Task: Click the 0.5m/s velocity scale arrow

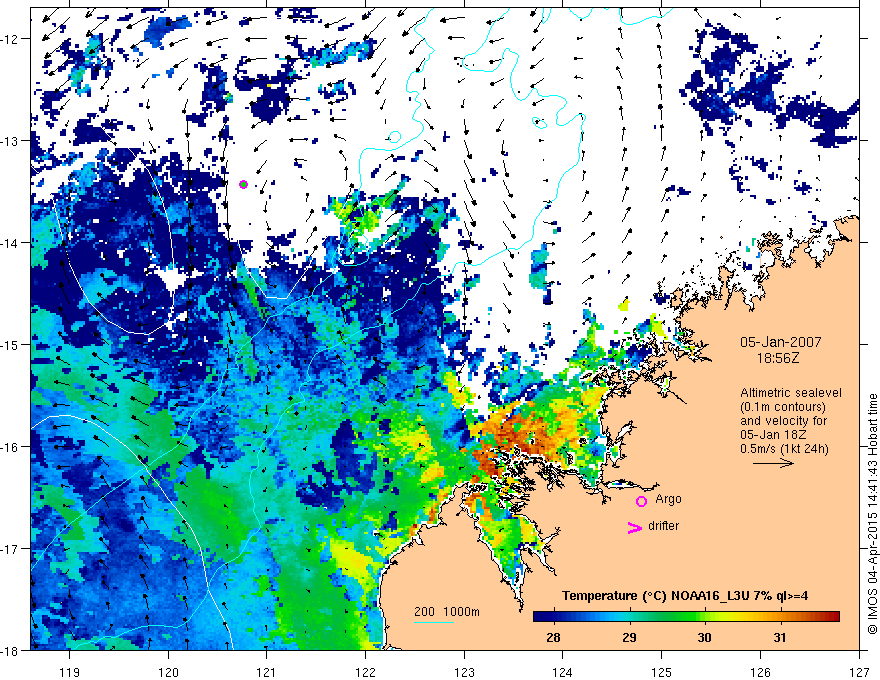Action: (773, 463)
